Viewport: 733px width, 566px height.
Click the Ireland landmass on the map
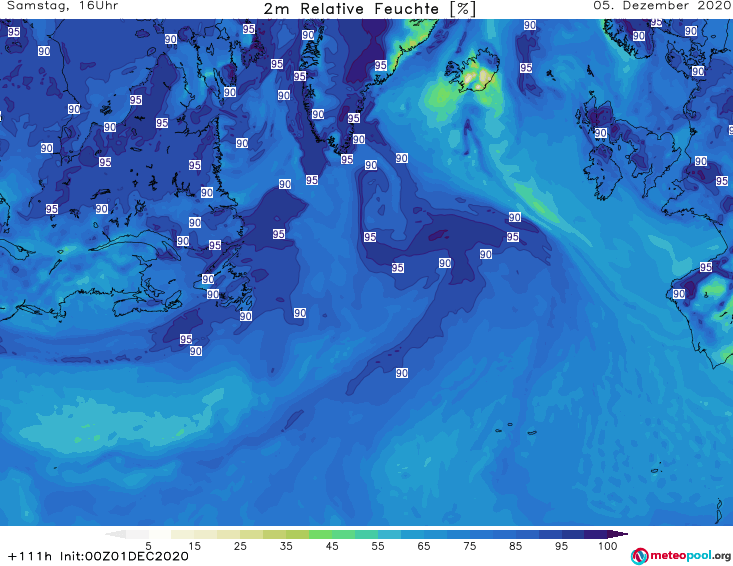603,171
